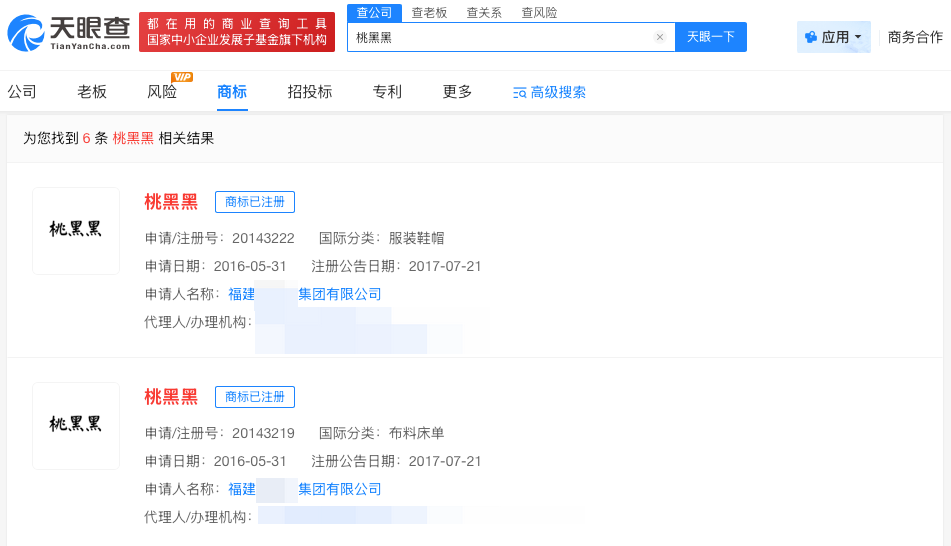951x546 pixels.
Task: Select the 专利 results category
Action: (387, 92)
